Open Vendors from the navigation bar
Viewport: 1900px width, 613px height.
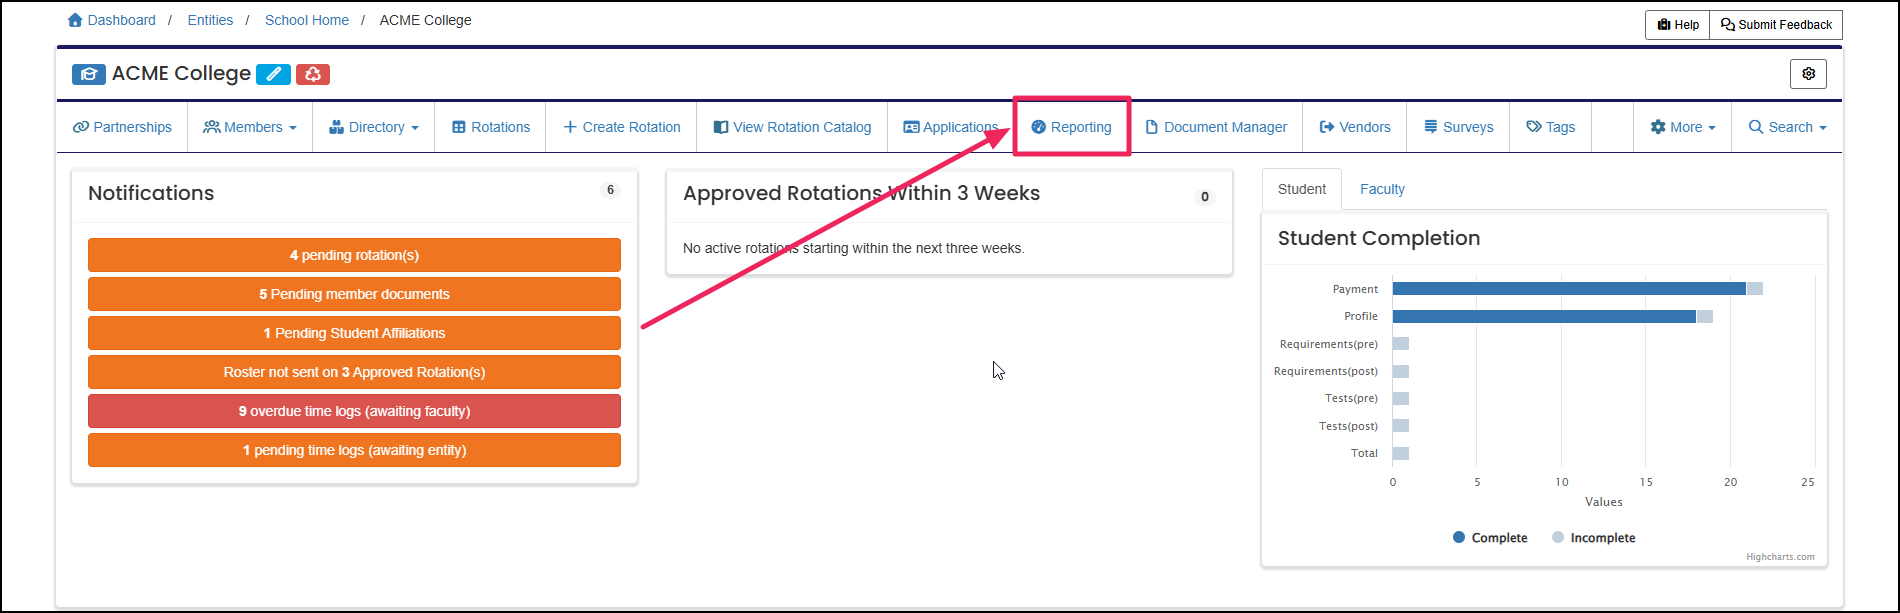[1355, 127]
